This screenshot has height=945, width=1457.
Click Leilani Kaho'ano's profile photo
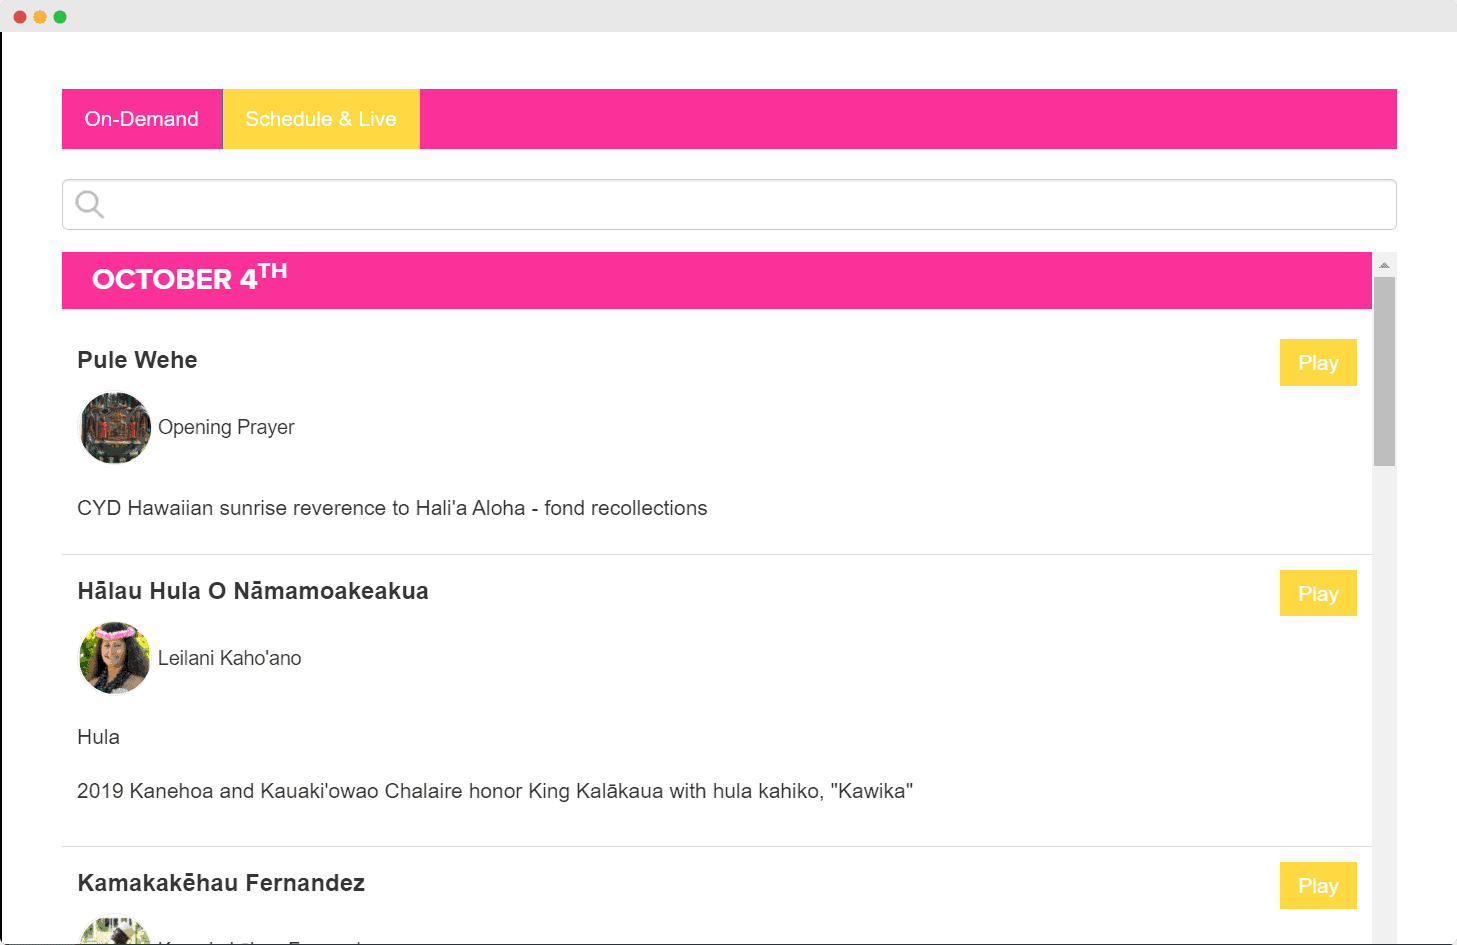(x=114, y=658)
